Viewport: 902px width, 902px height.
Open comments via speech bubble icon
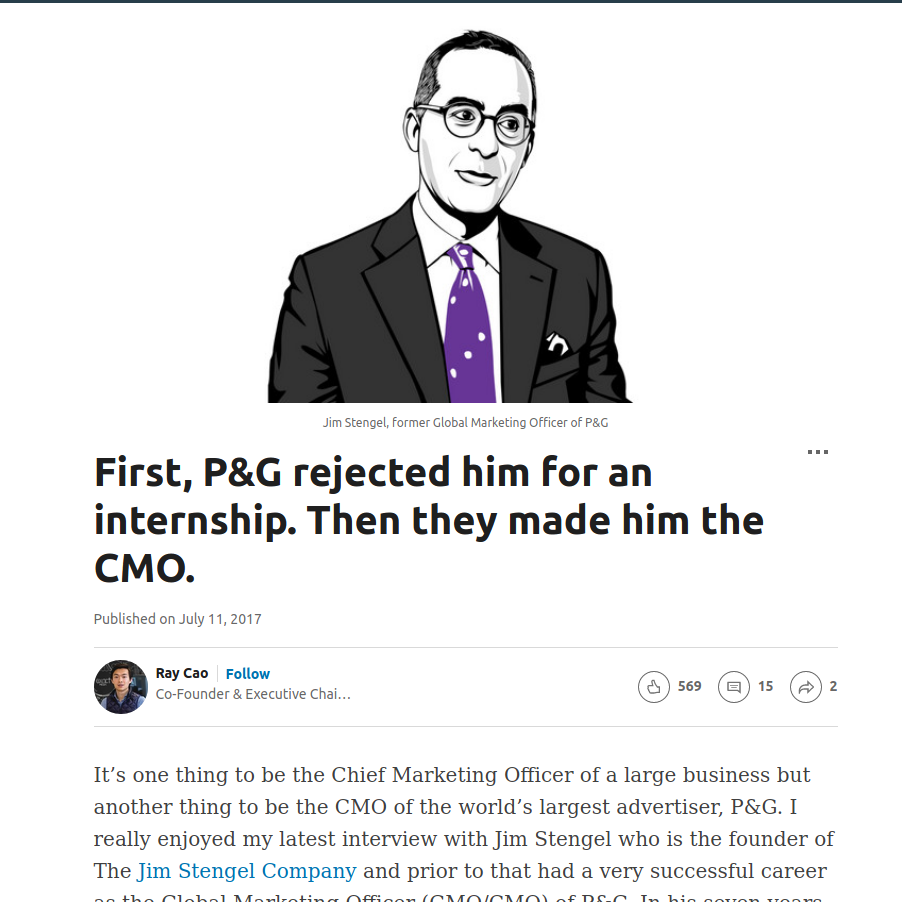click(x=733, y=687)
